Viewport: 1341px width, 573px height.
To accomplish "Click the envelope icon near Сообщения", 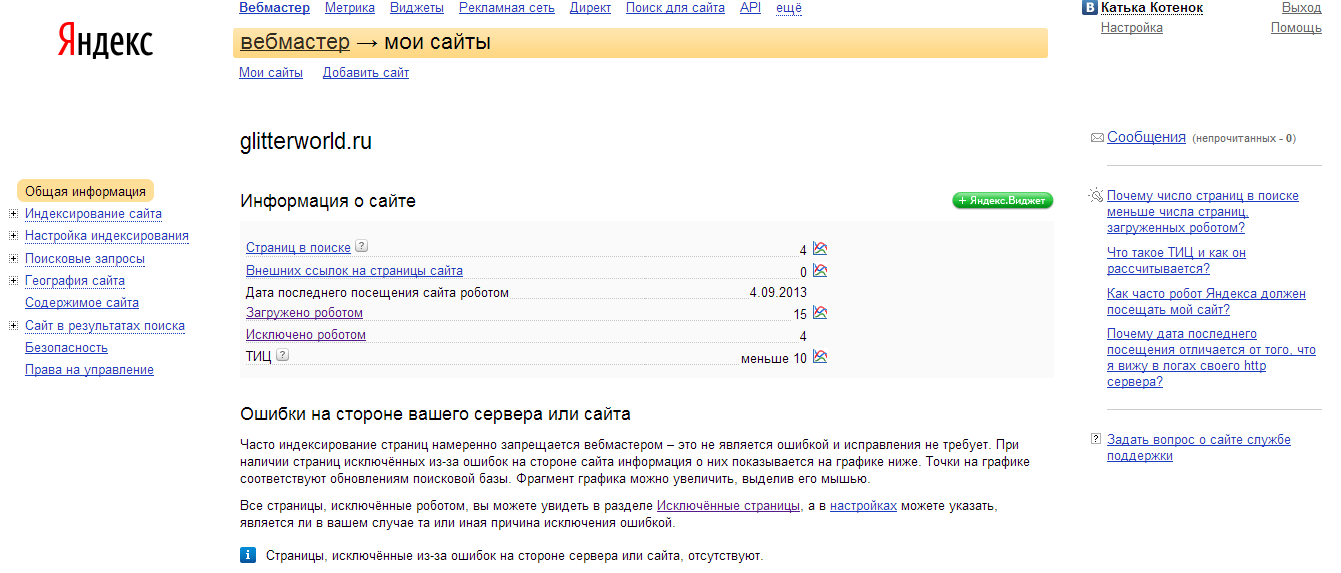I will [x=1097, y=138].
